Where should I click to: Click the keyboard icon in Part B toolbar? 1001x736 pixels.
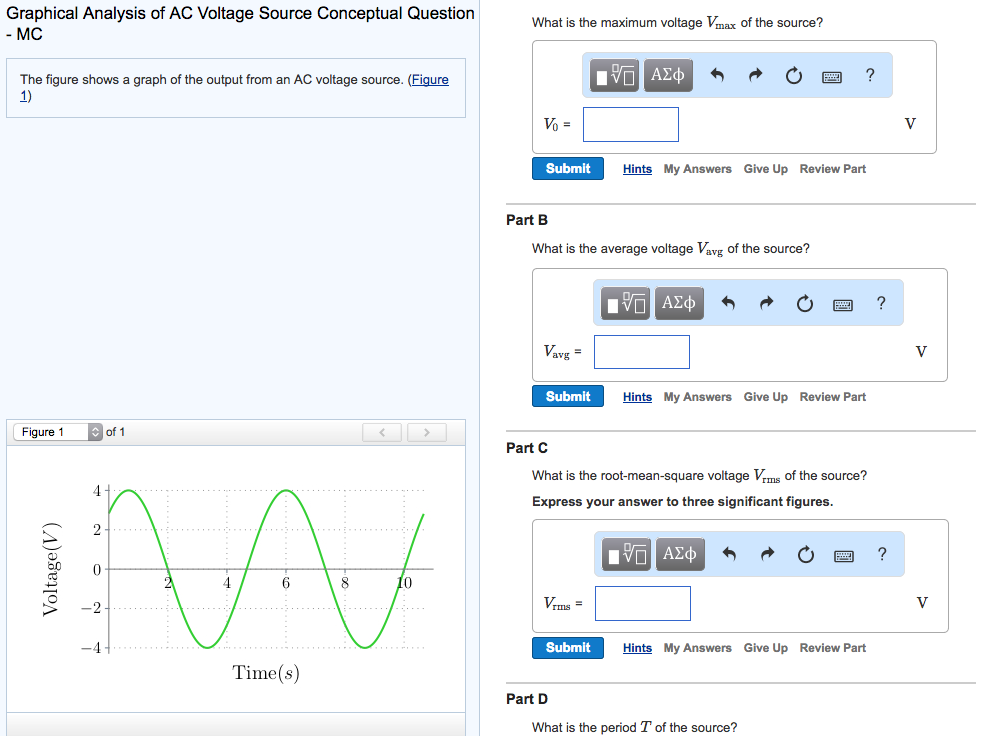pos(842,303)
